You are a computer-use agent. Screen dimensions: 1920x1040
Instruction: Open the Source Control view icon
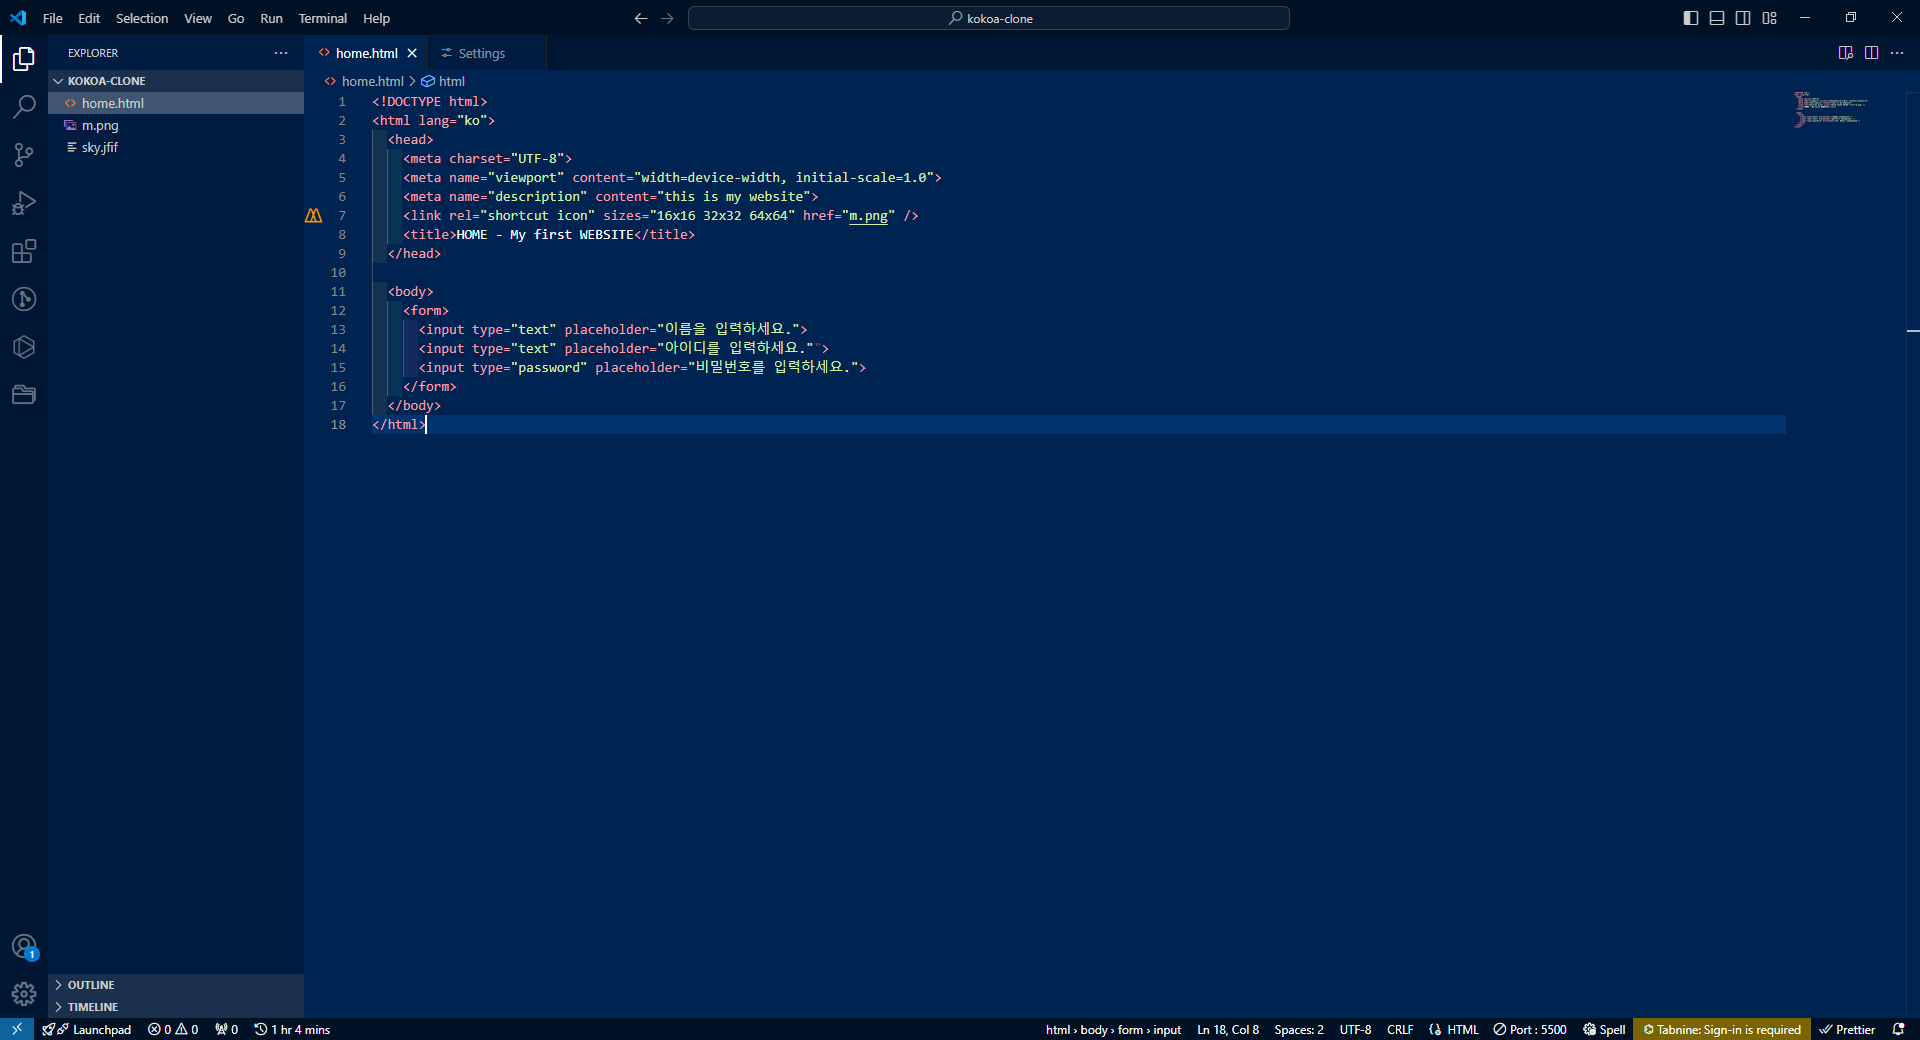tap(24, 155)
